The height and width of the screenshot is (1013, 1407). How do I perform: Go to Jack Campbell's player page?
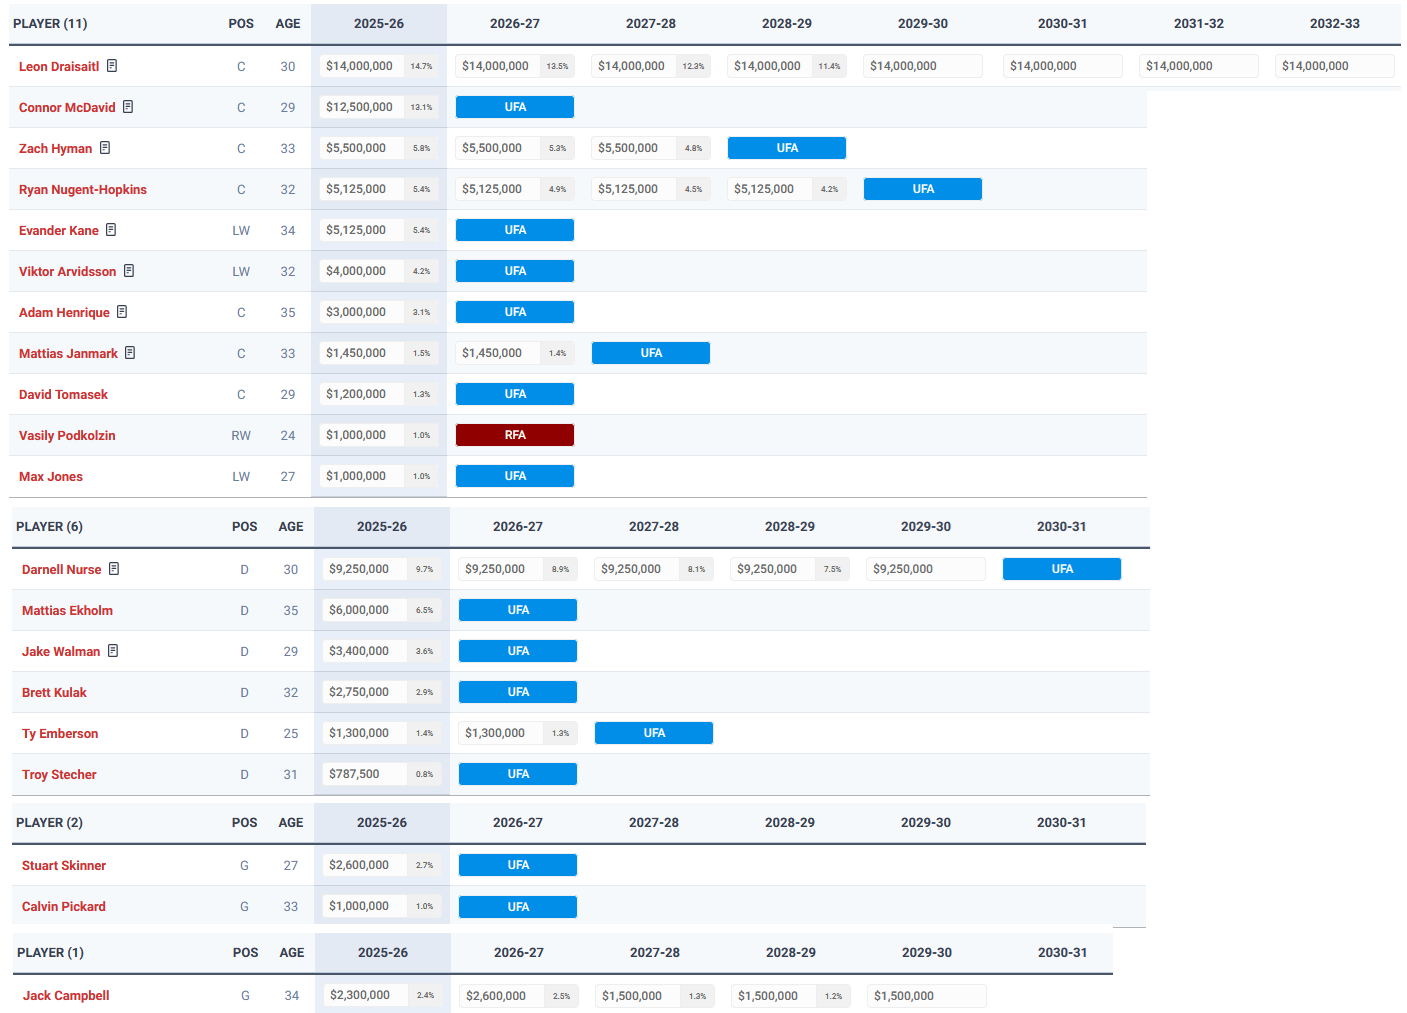[66, 996]
